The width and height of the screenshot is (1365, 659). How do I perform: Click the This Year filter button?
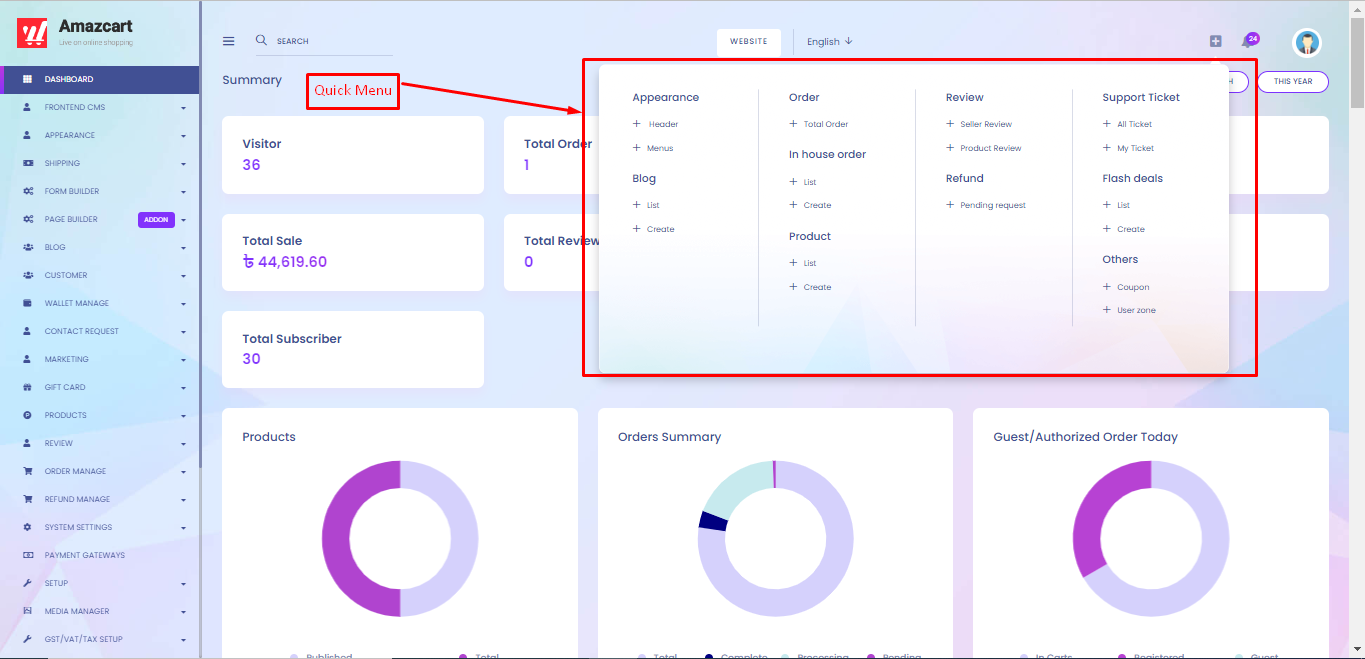pyautogui.click(x=1292, y=81)
